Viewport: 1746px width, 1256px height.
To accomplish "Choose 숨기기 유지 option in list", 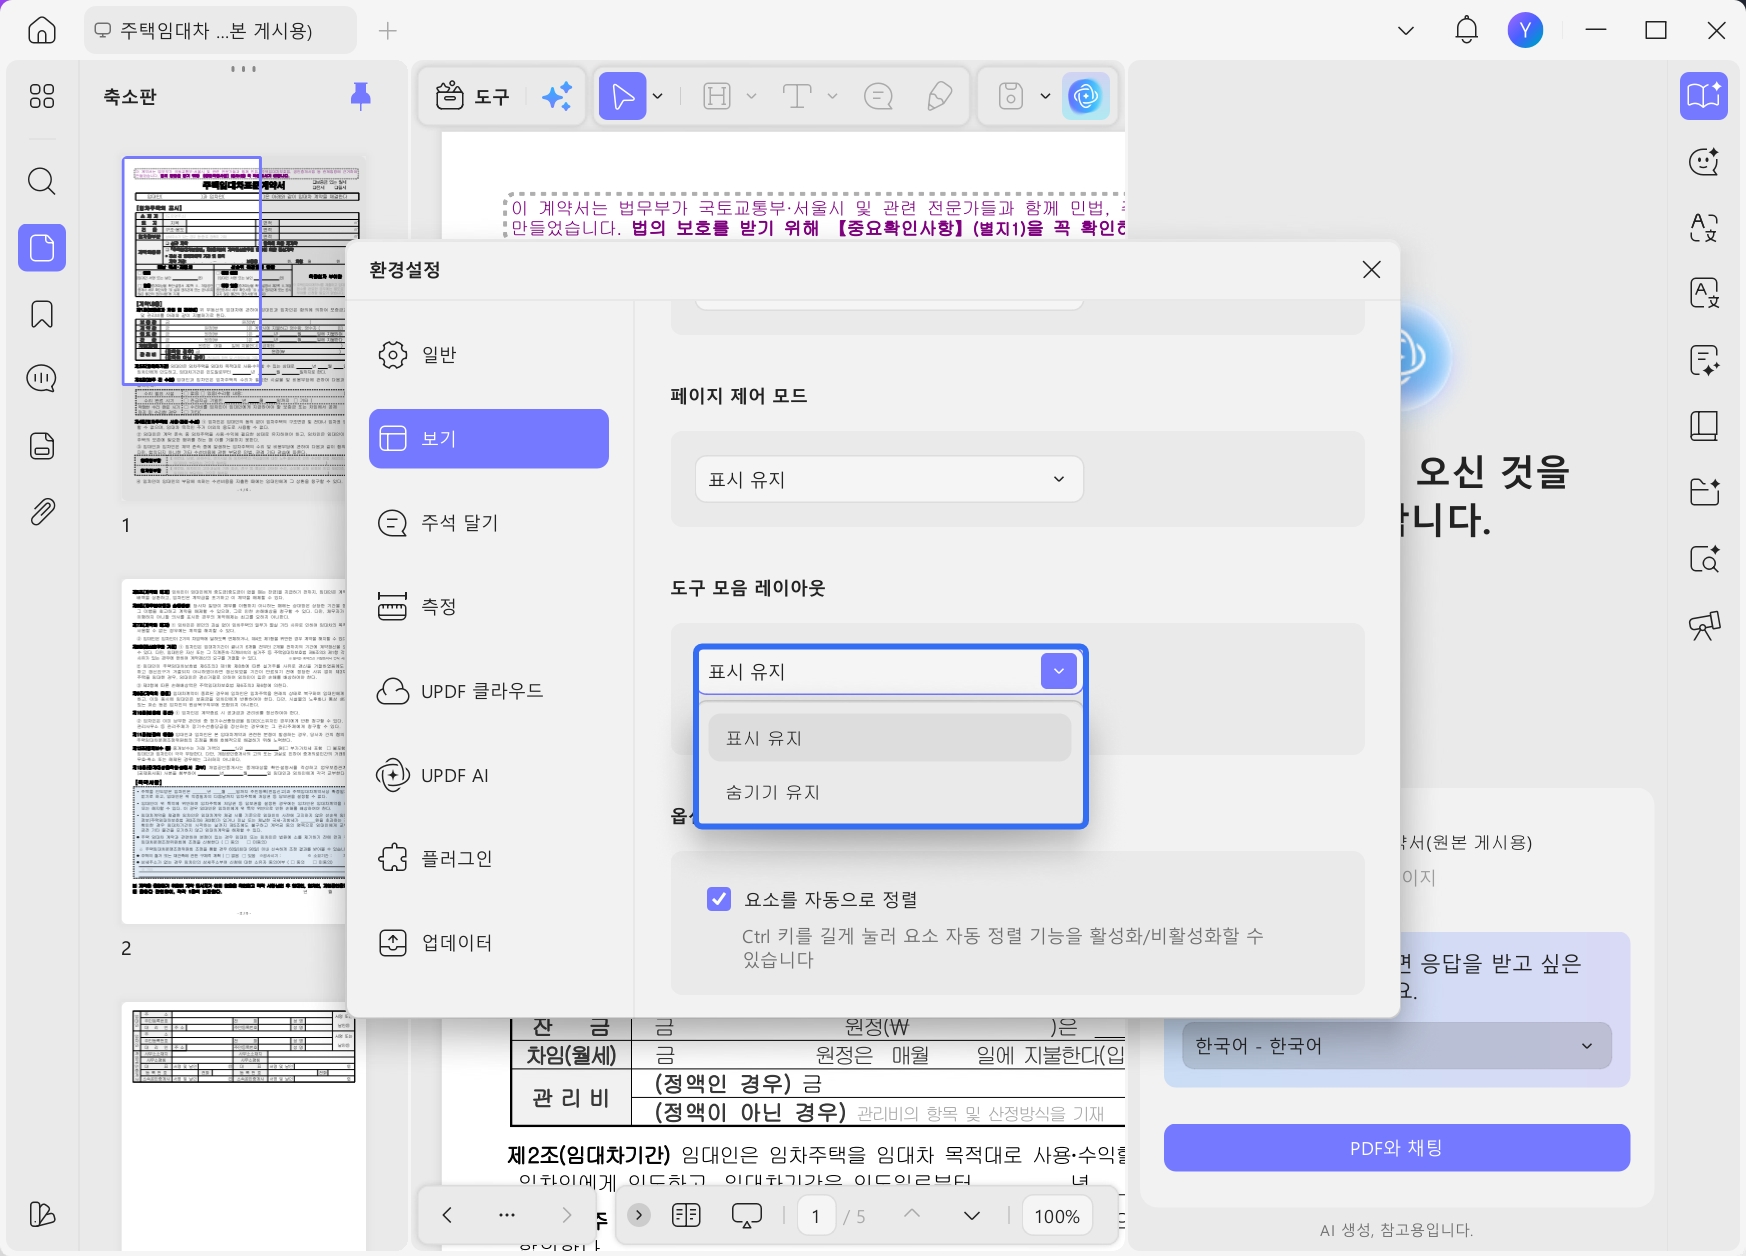I will click(x=889, y=792).
